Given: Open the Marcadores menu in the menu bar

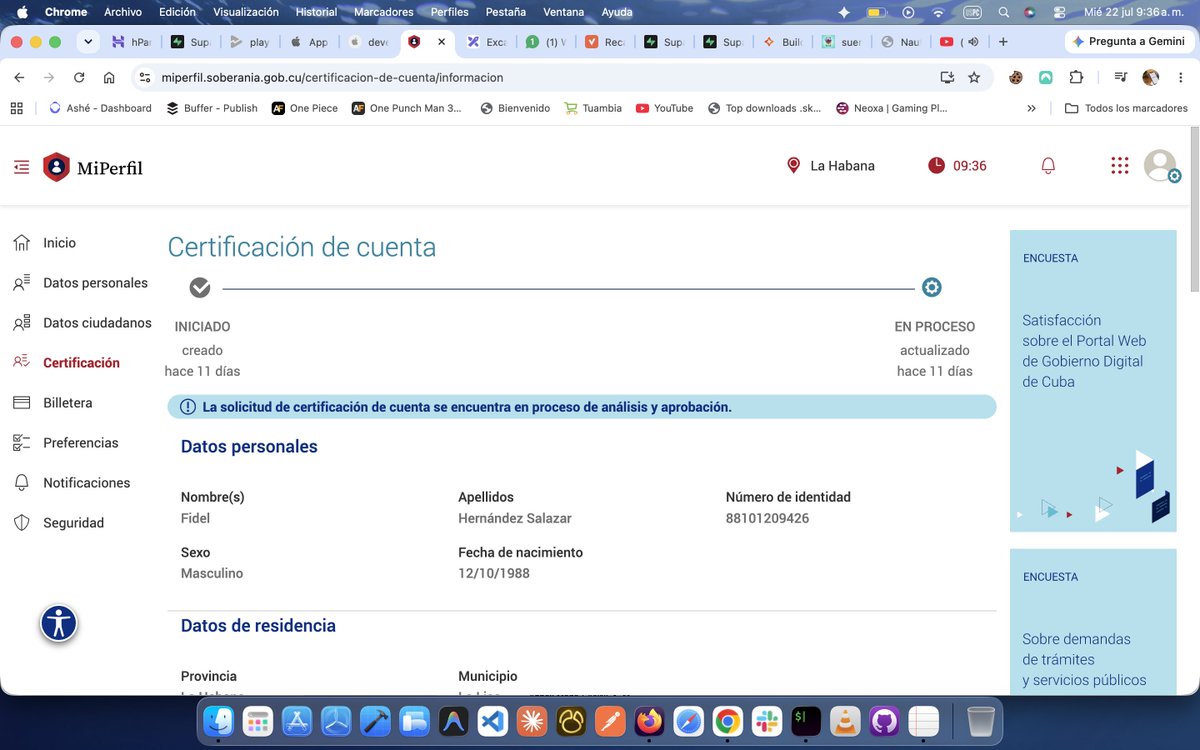Looking at the screenshot, I should tap(385, 12).
